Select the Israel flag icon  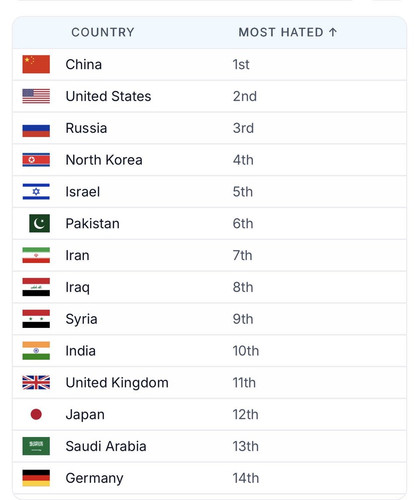[36, 192]
